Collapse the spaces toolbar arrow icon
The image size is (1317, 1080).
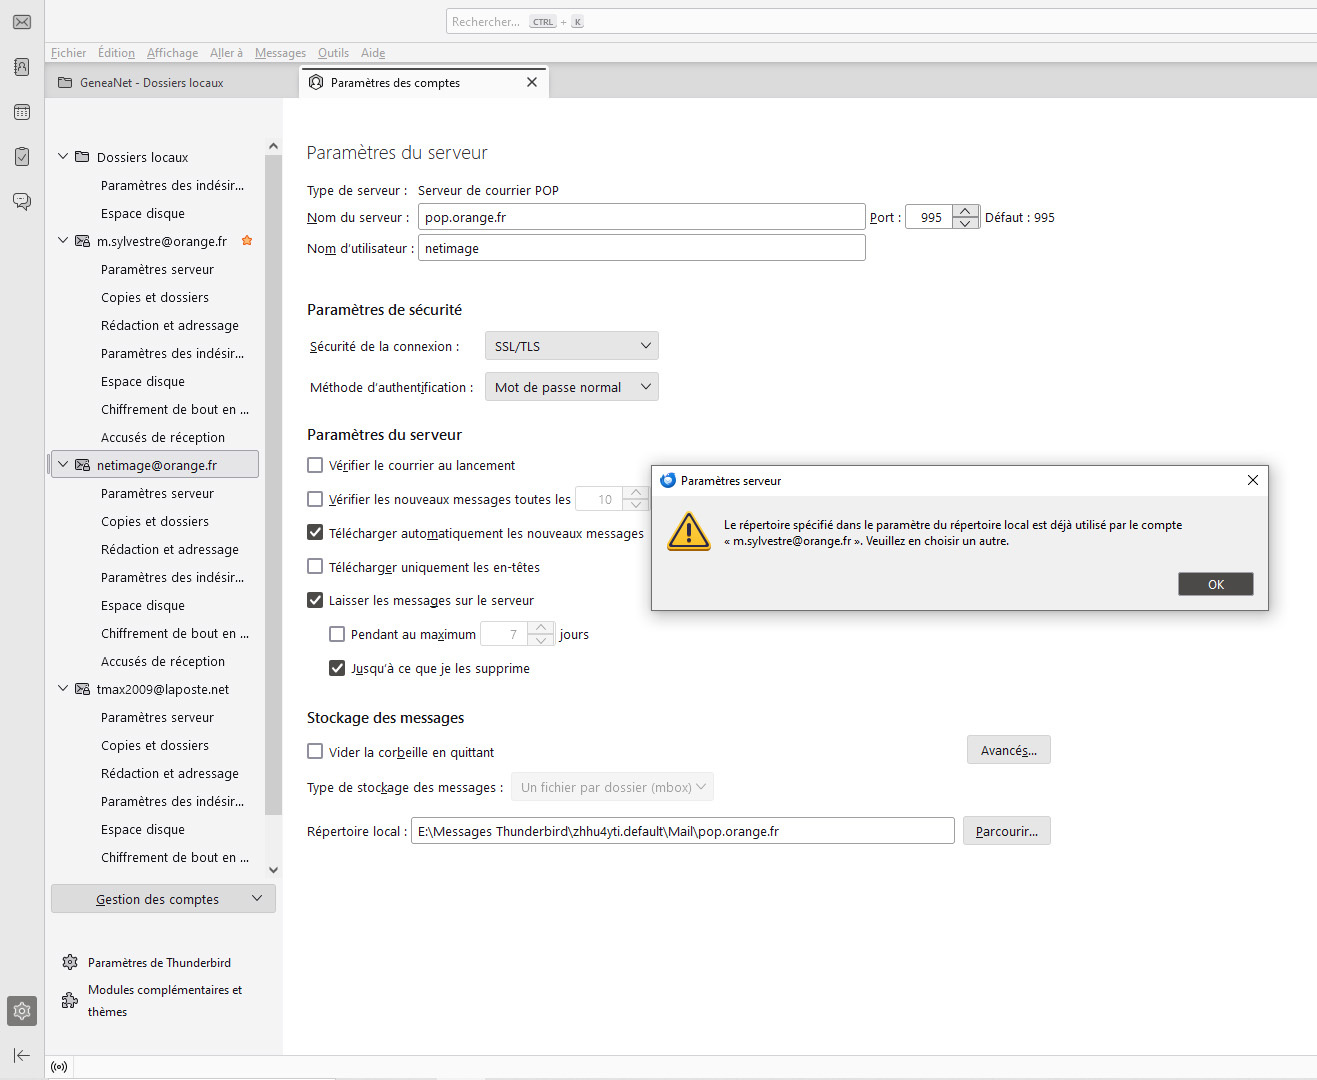pos(22,1055)
